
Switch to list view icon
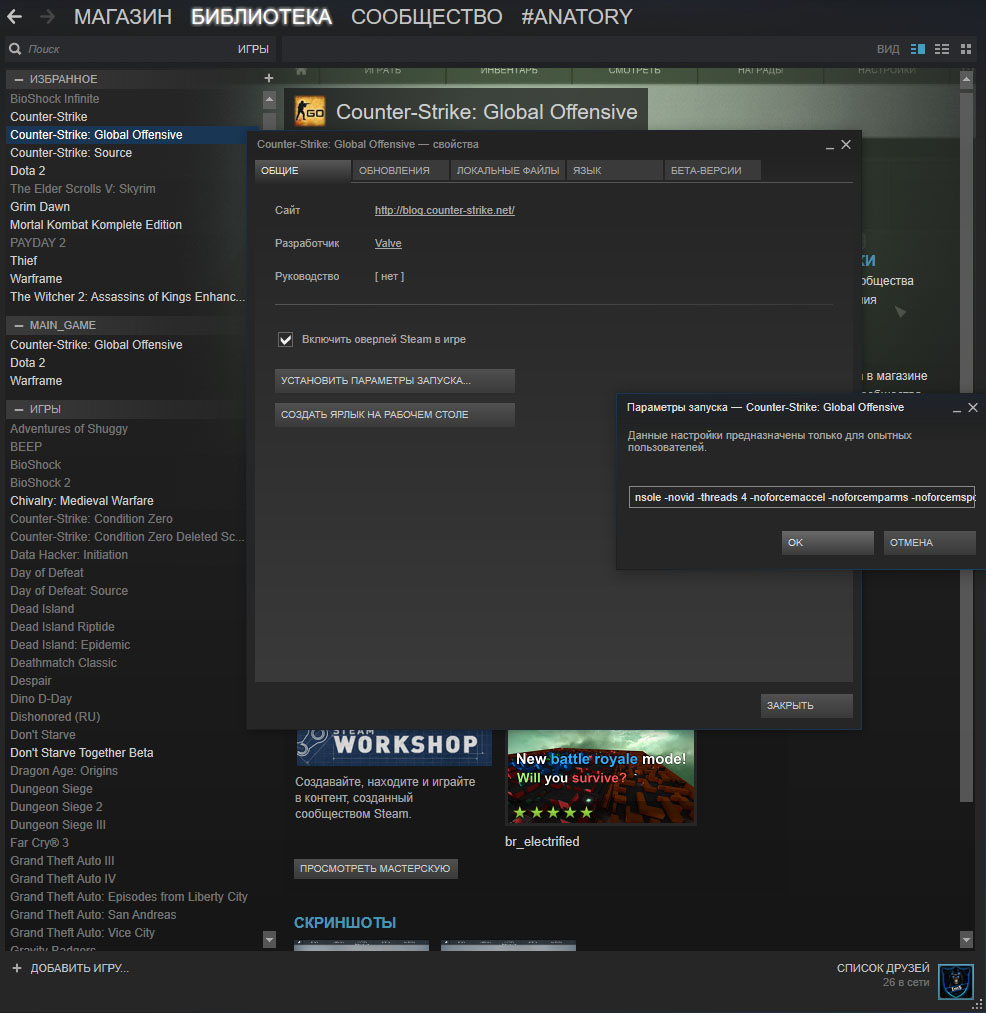click(942, 49)
